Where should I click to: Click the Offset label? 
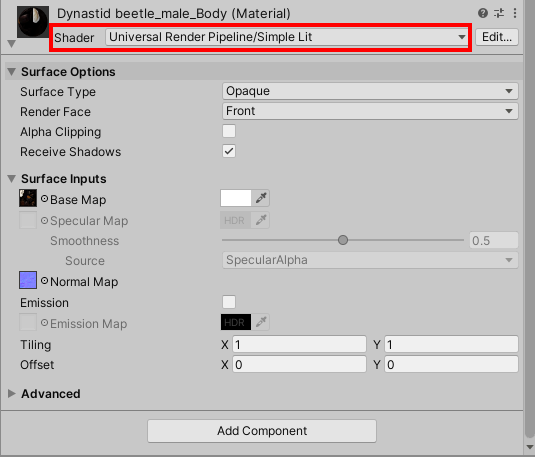[x=37, y=365]
